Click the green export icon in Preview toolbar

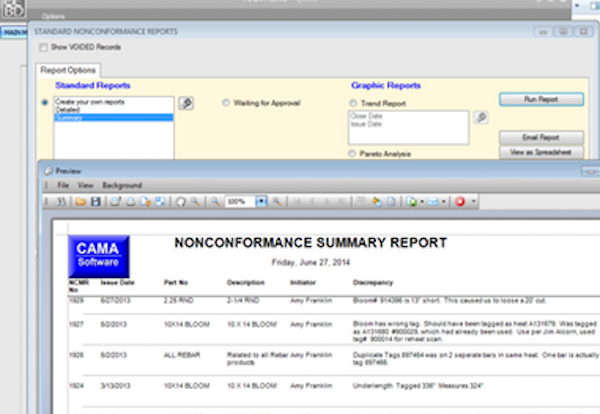(x=412, y=202)
